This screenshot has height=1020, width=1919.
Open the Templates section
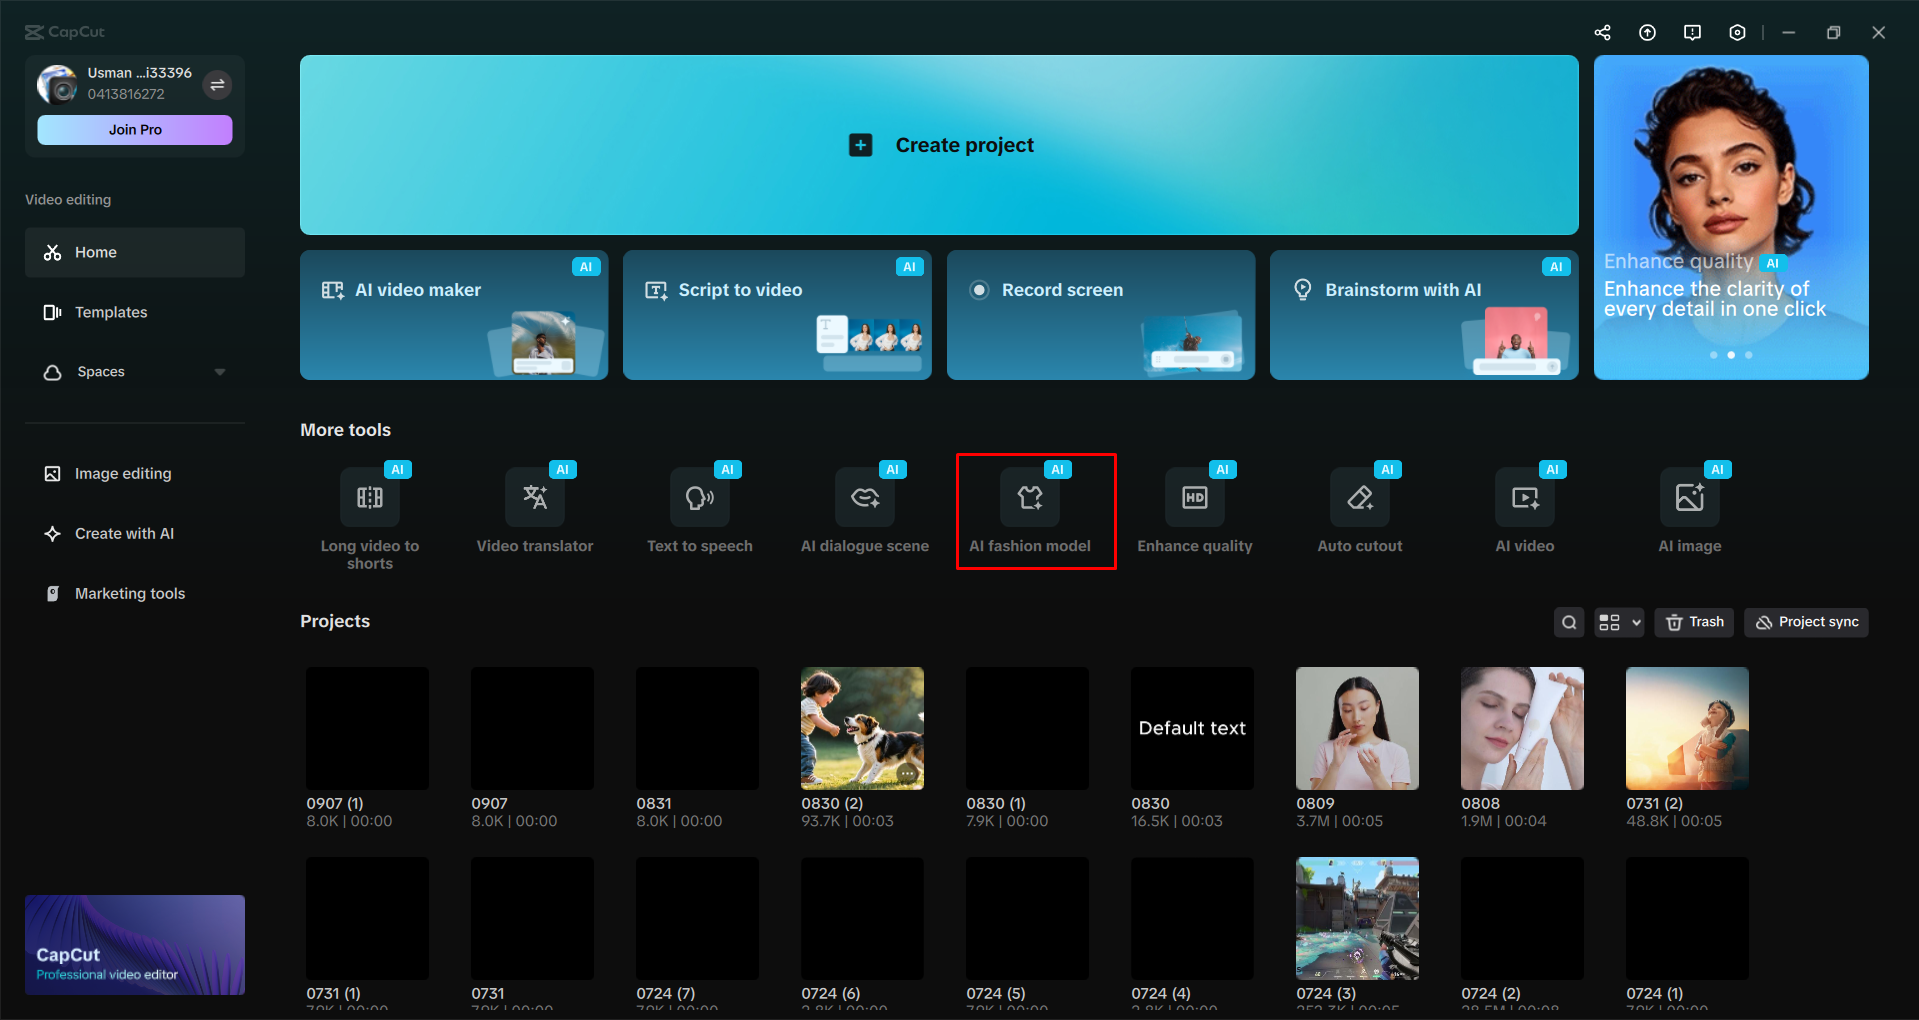pyautogui.click(x=135, y=312)
